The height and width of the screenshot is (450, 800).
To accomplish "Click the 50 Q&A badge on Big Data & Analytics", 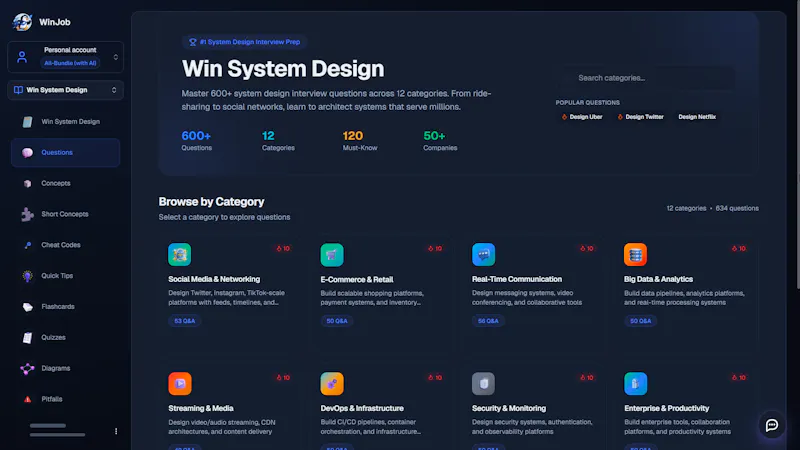I will [640, 321].
